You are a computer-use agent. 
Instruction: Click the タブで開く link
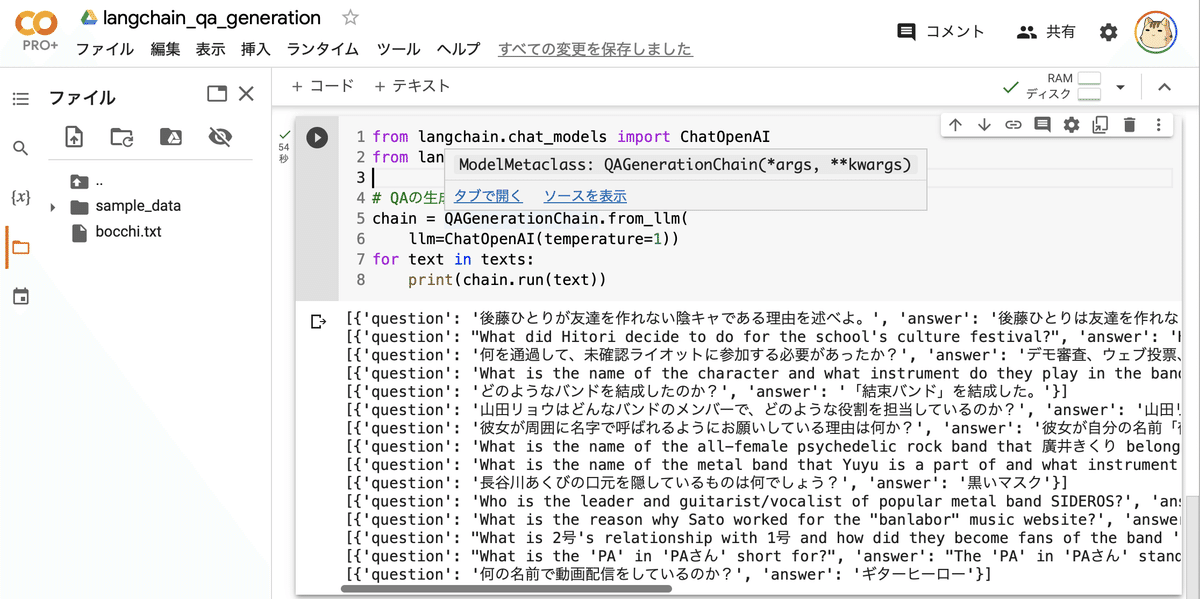click(488, 196)
